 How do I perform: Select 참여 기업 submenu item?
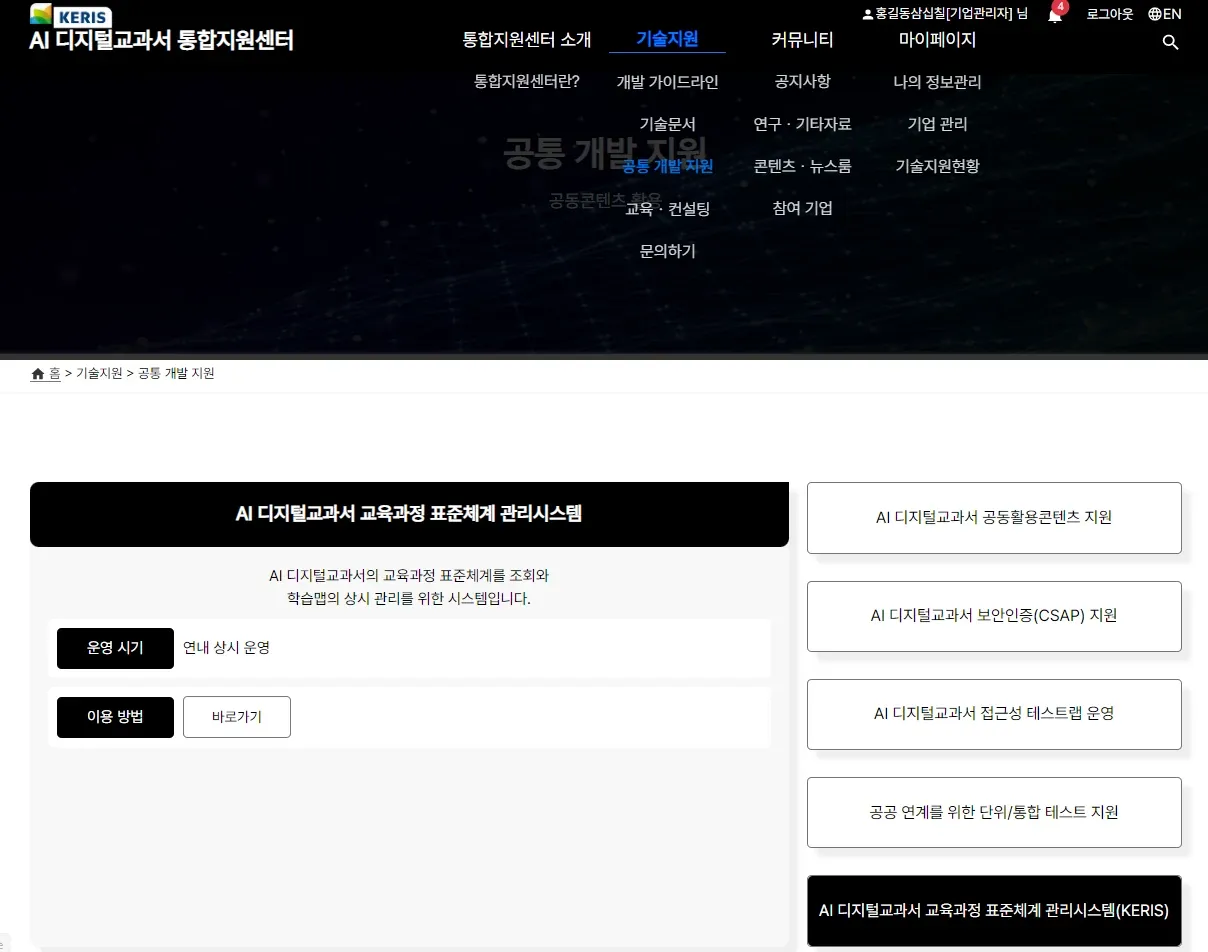pos(802,209)
